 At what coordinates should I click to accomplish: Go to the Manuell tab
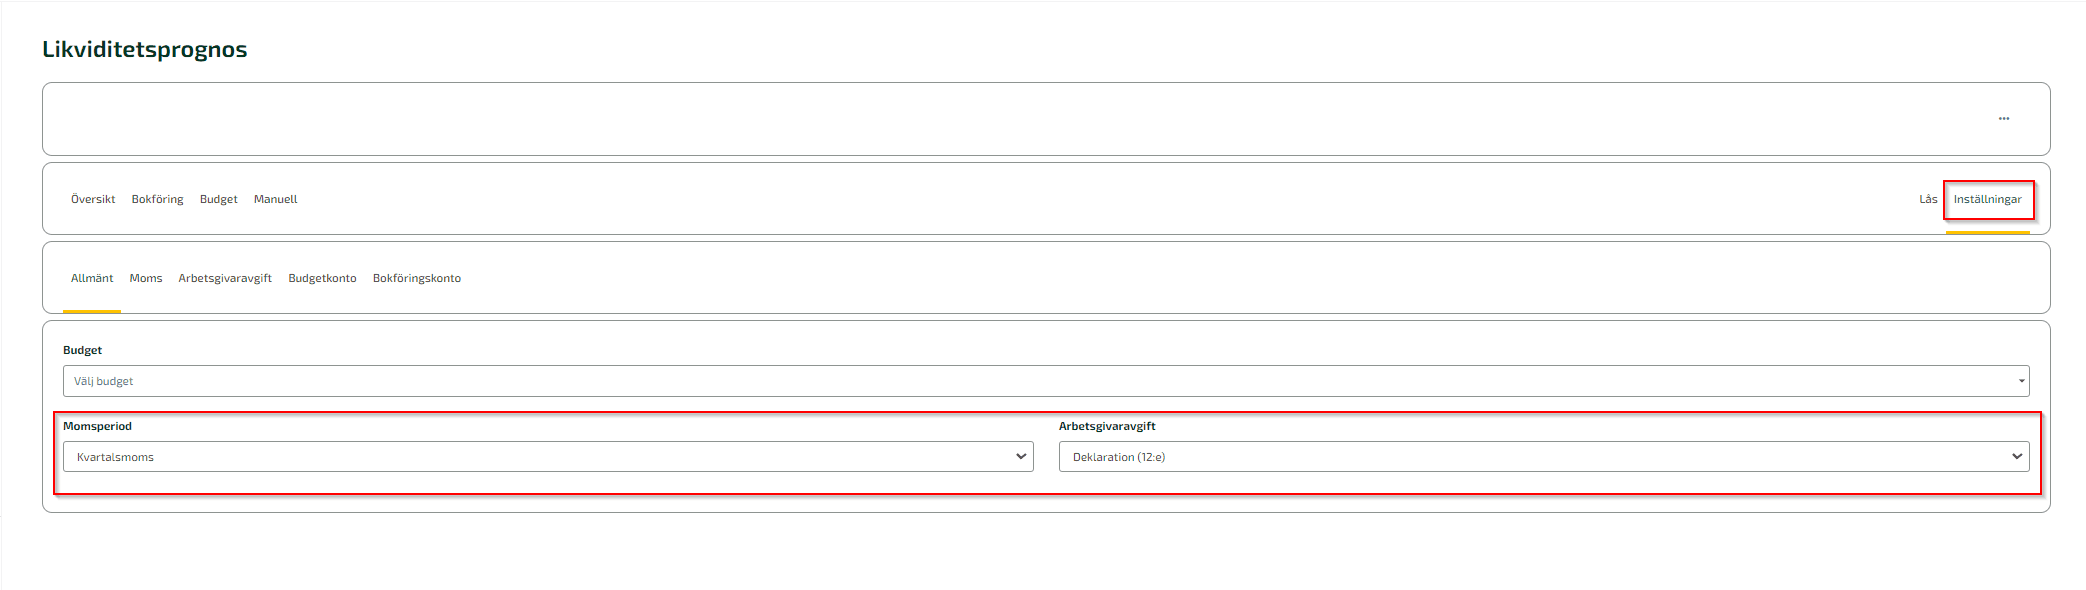pos(276,199)
